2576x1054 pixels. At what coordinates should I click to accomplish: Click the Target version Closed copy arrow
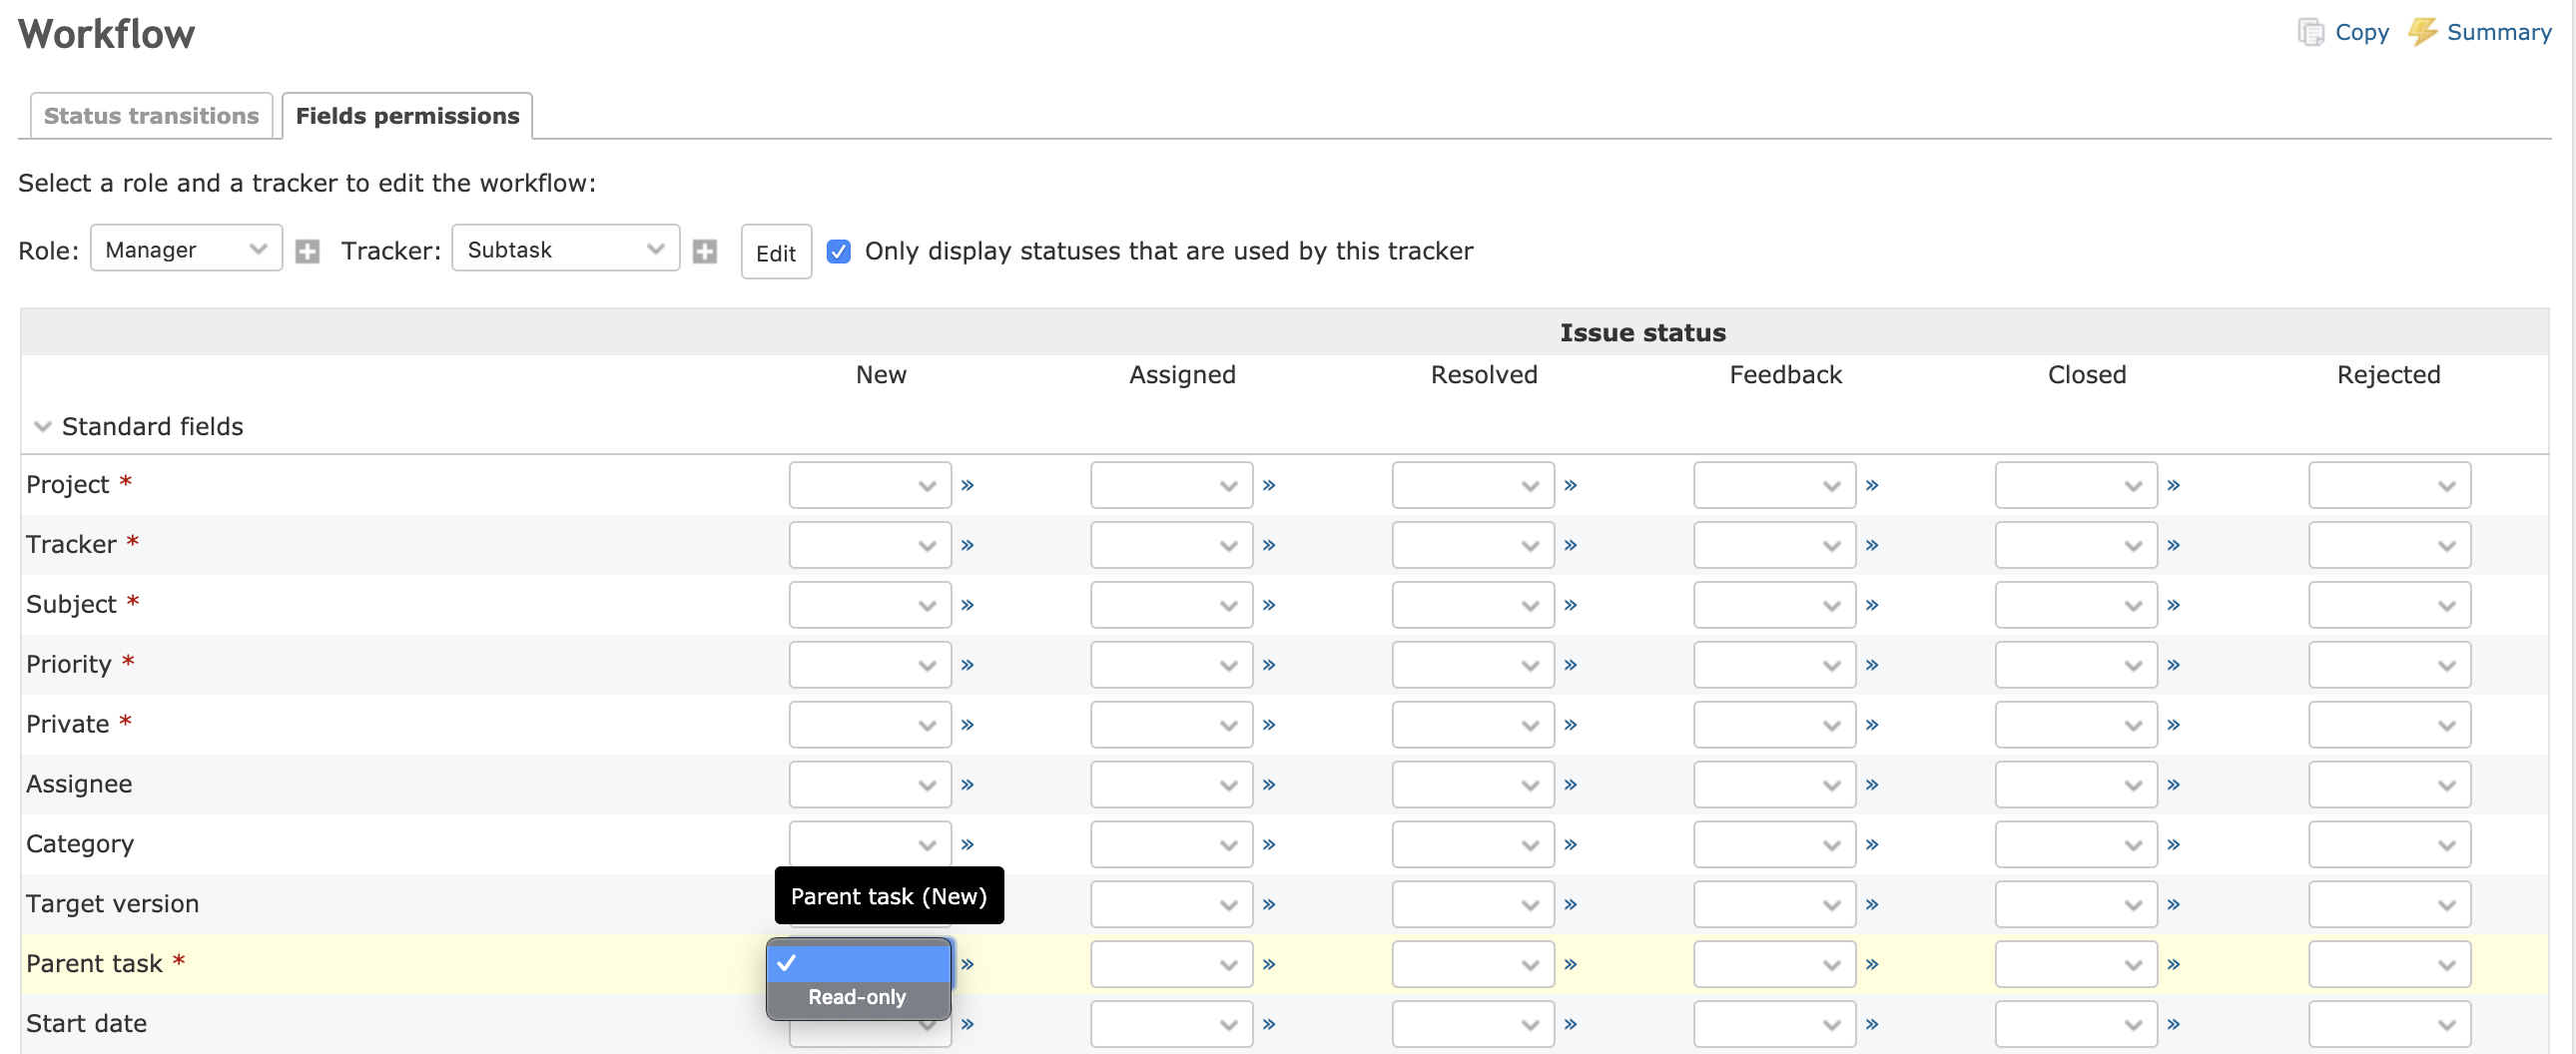pyautogui.click(x=2173, y=905)
